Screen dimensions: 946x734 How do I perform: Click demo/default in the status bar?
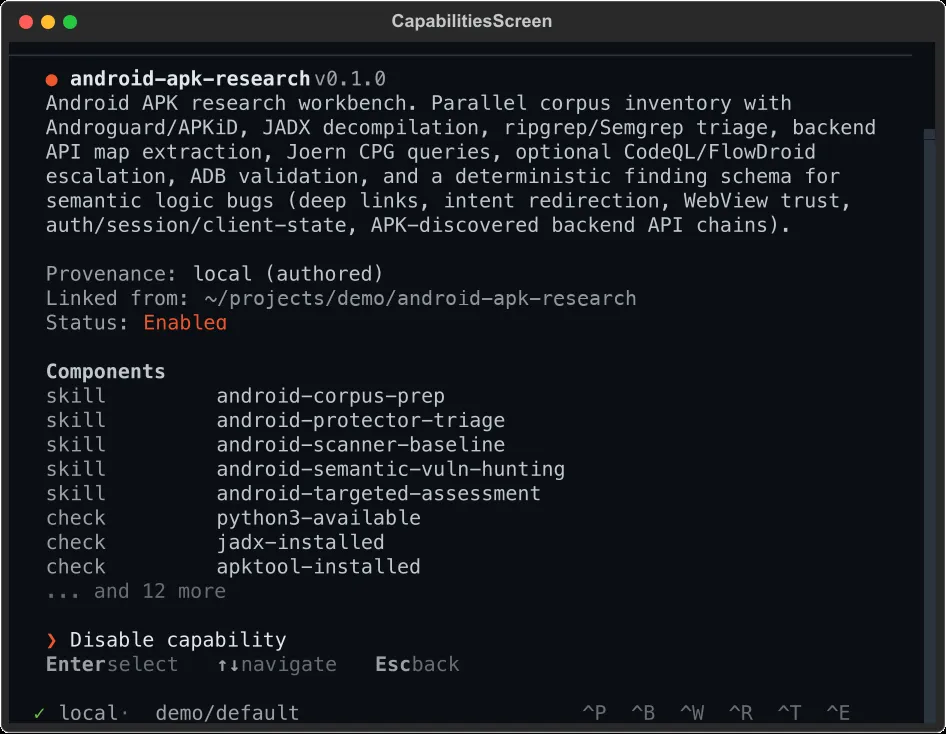point(227,713)
